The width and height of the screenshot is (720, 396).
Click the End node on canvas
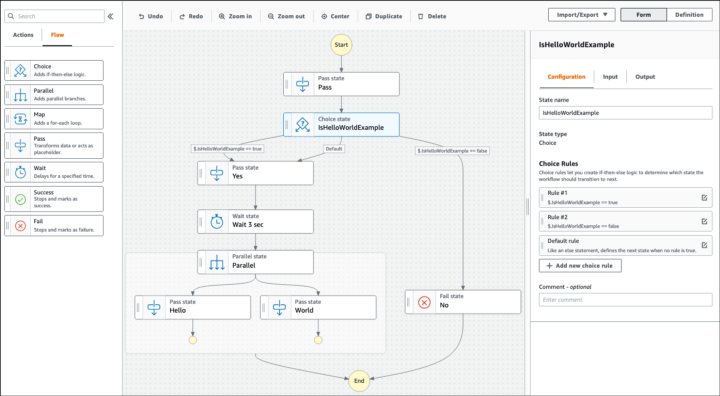pos(359,380)
